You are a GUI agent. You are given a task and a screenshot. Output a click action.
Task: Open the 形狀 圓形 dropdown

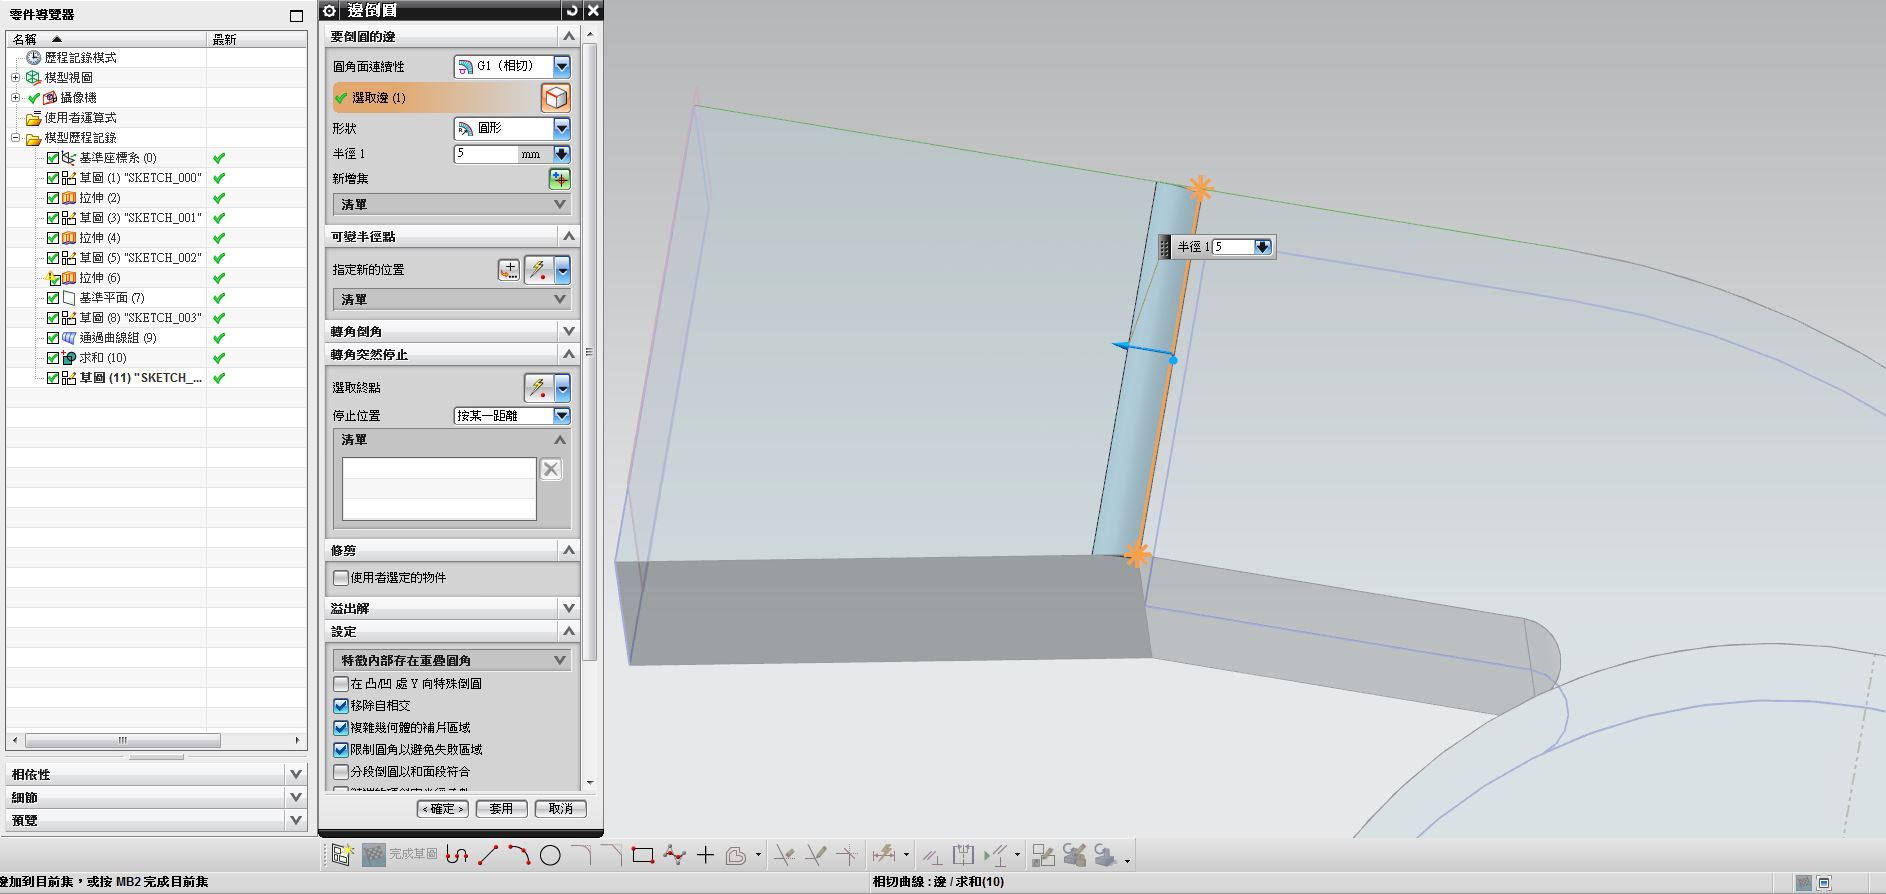pos(562,128)
